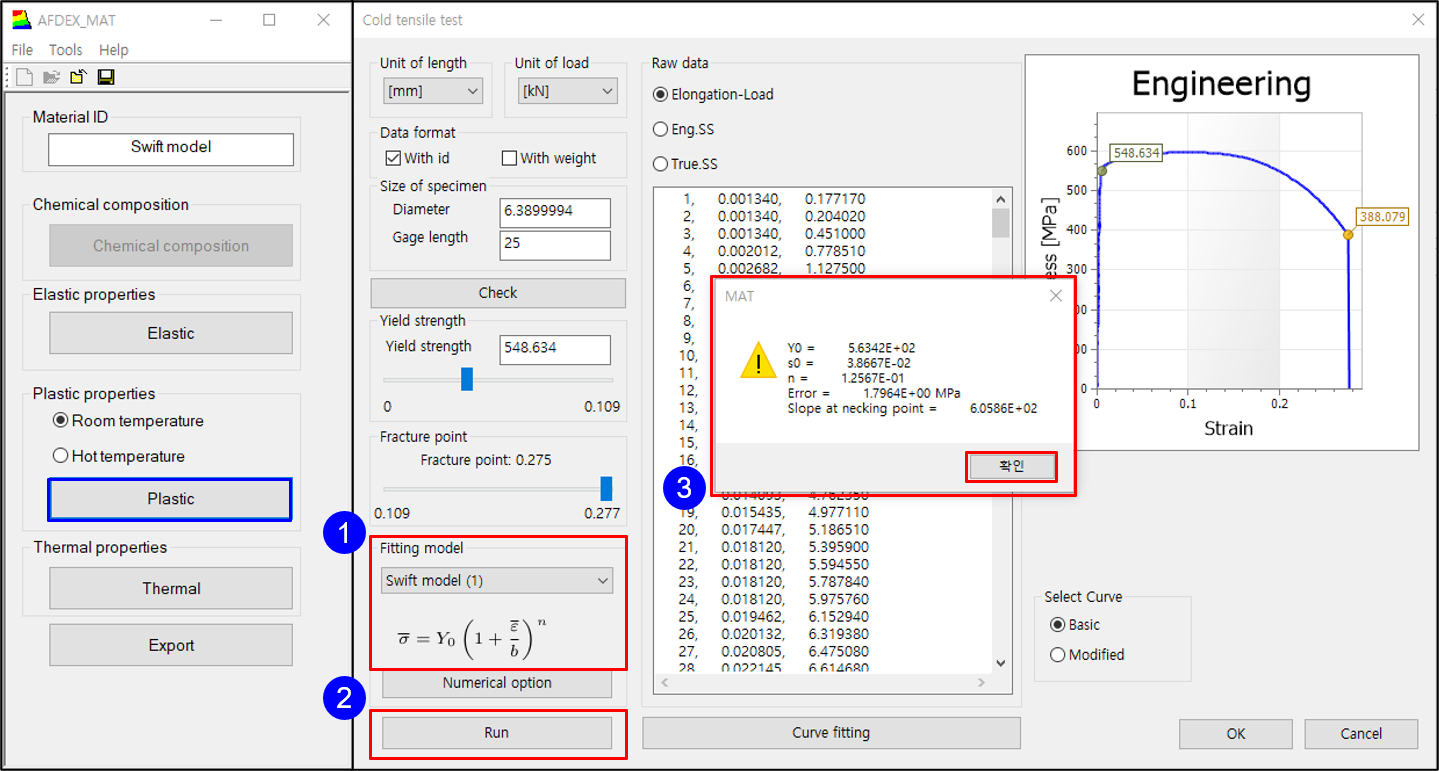The height and width of the screenshot is (771, 1439).
Task: Click the Check button
Action: [498, 293]
